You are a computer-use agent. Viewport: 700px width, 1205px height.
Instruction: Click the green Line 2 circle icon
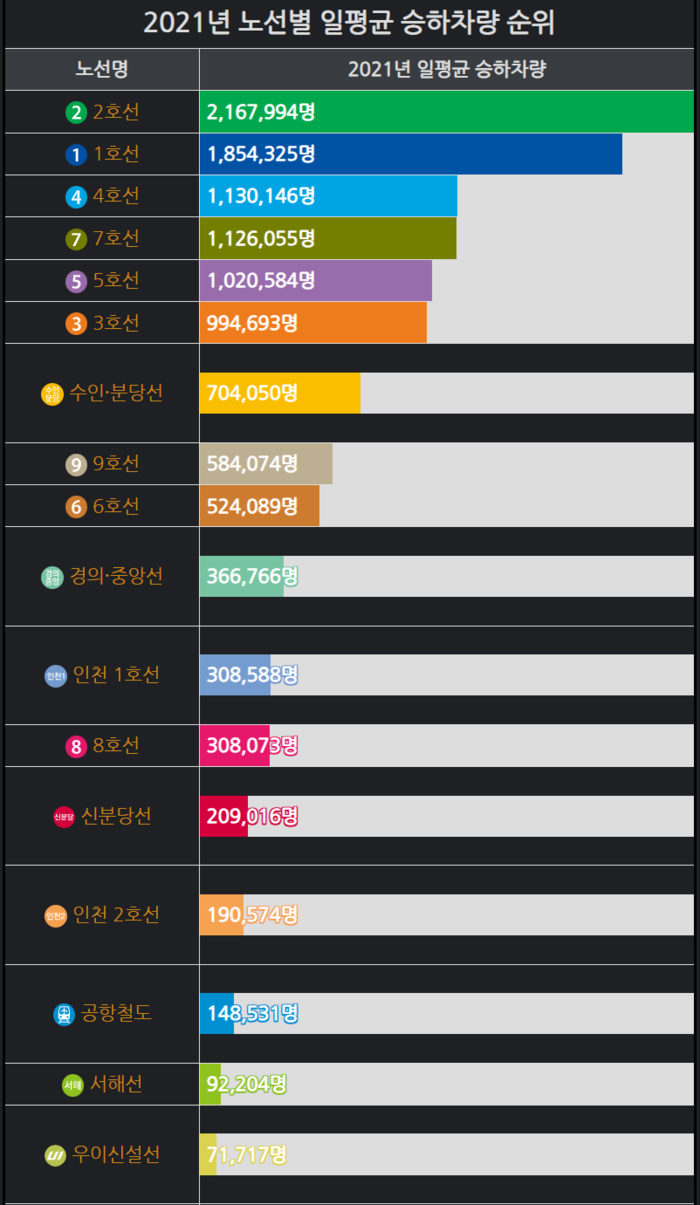click(76, 112)
